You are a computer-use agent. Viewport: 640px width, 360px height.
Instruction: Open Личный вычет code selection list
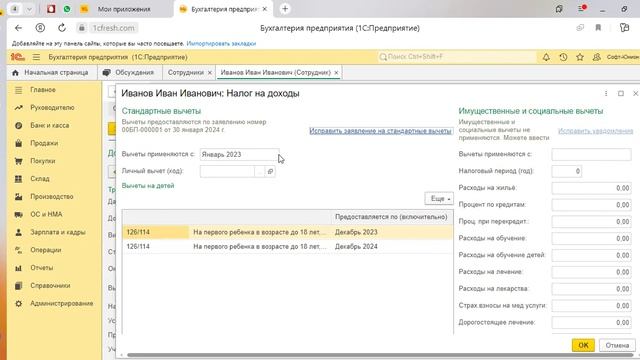pyautogui.click(x=260, y=171)
